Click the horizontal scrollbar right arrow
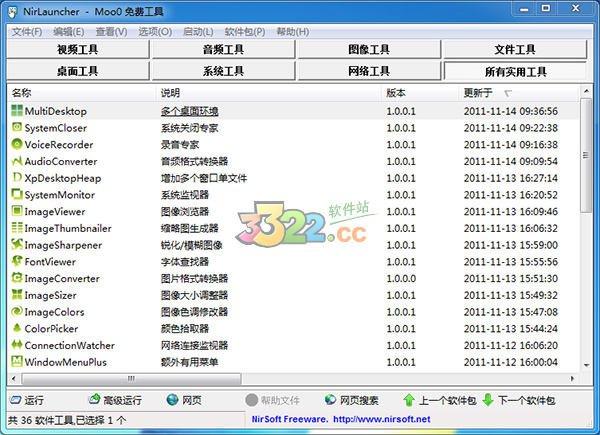600x435 pixels. 572,379
